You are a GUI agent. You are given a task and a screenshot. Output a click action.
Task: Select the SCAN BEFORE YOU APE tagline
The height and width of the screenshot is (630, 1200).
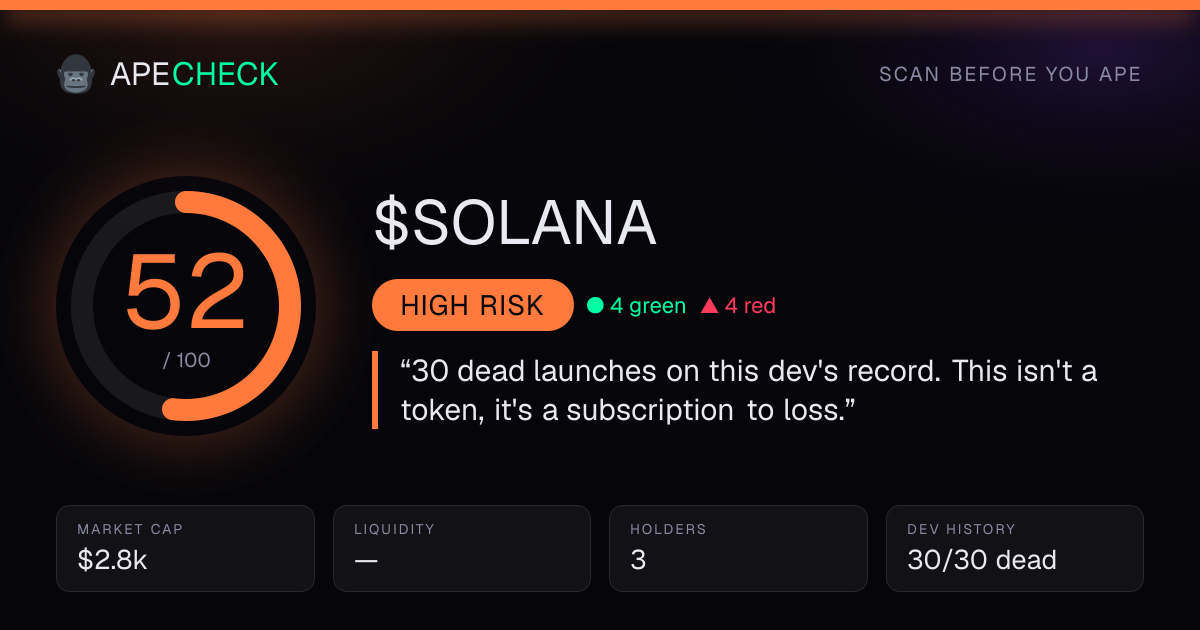[1010, 75]
